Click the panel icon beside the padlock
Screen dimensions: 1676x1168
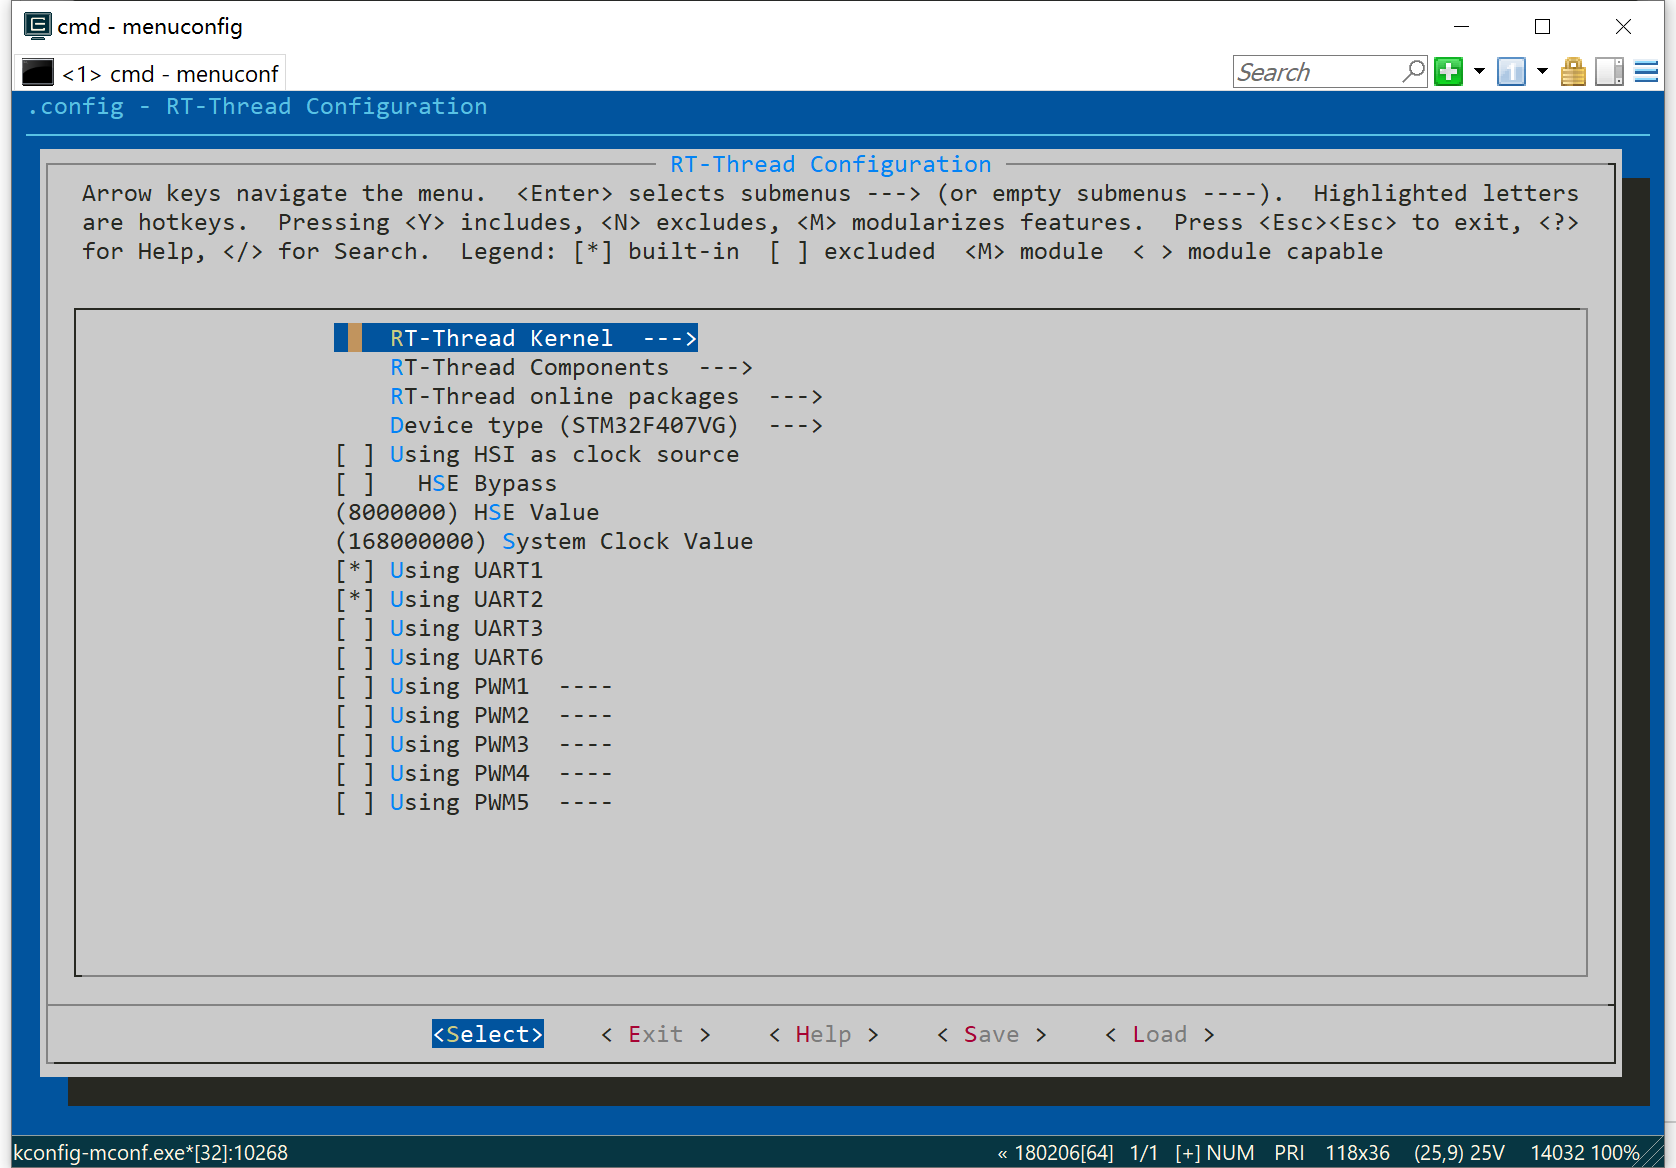[1609, 72]
